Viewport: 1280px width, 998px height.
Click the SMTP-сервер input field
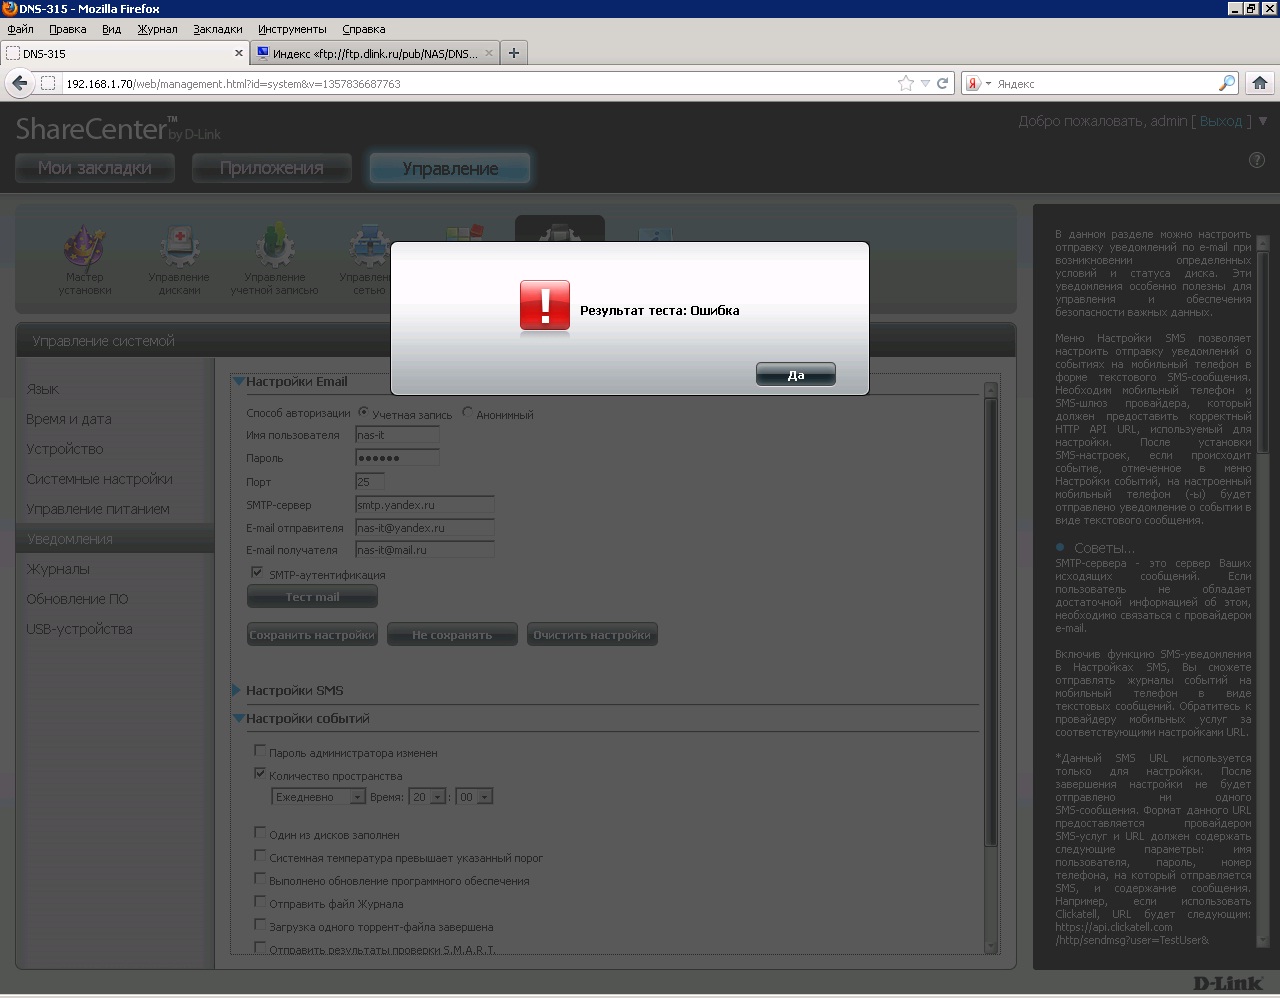point(425,505)
